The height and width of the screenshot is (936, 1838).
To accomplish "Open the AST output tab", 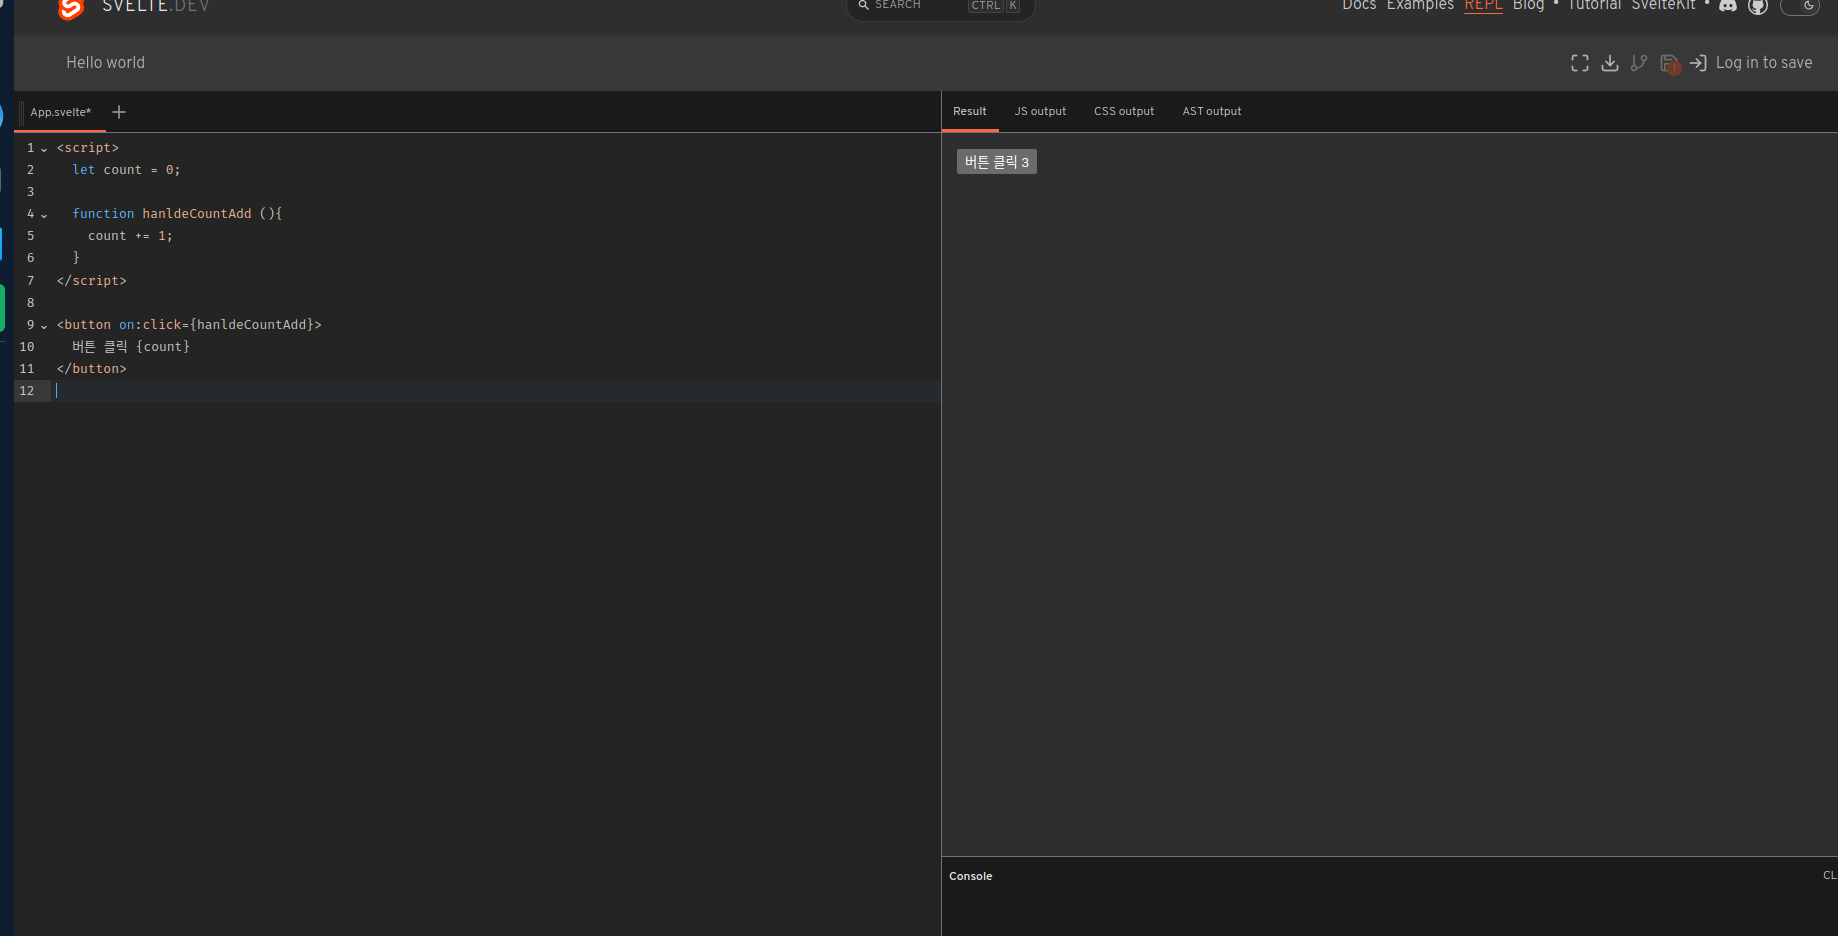I will click(x=1212, y=111).
